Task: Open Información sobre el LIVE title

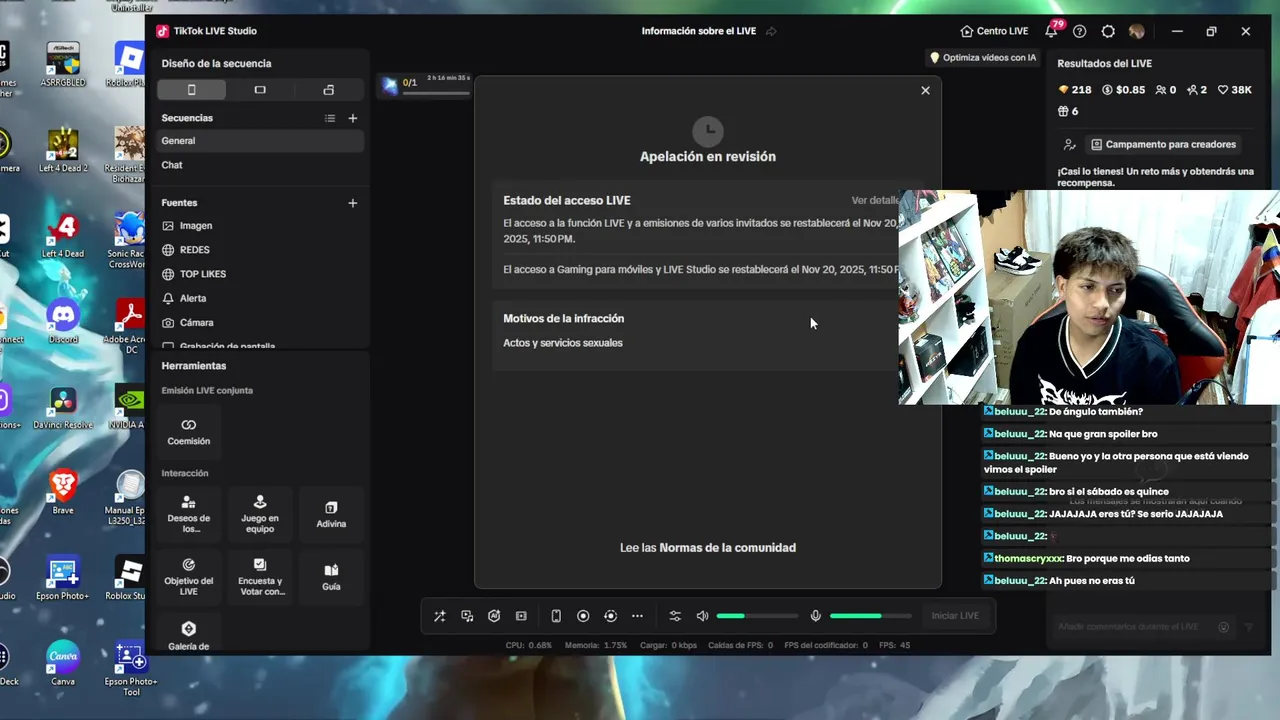Action: coord(699,31)
